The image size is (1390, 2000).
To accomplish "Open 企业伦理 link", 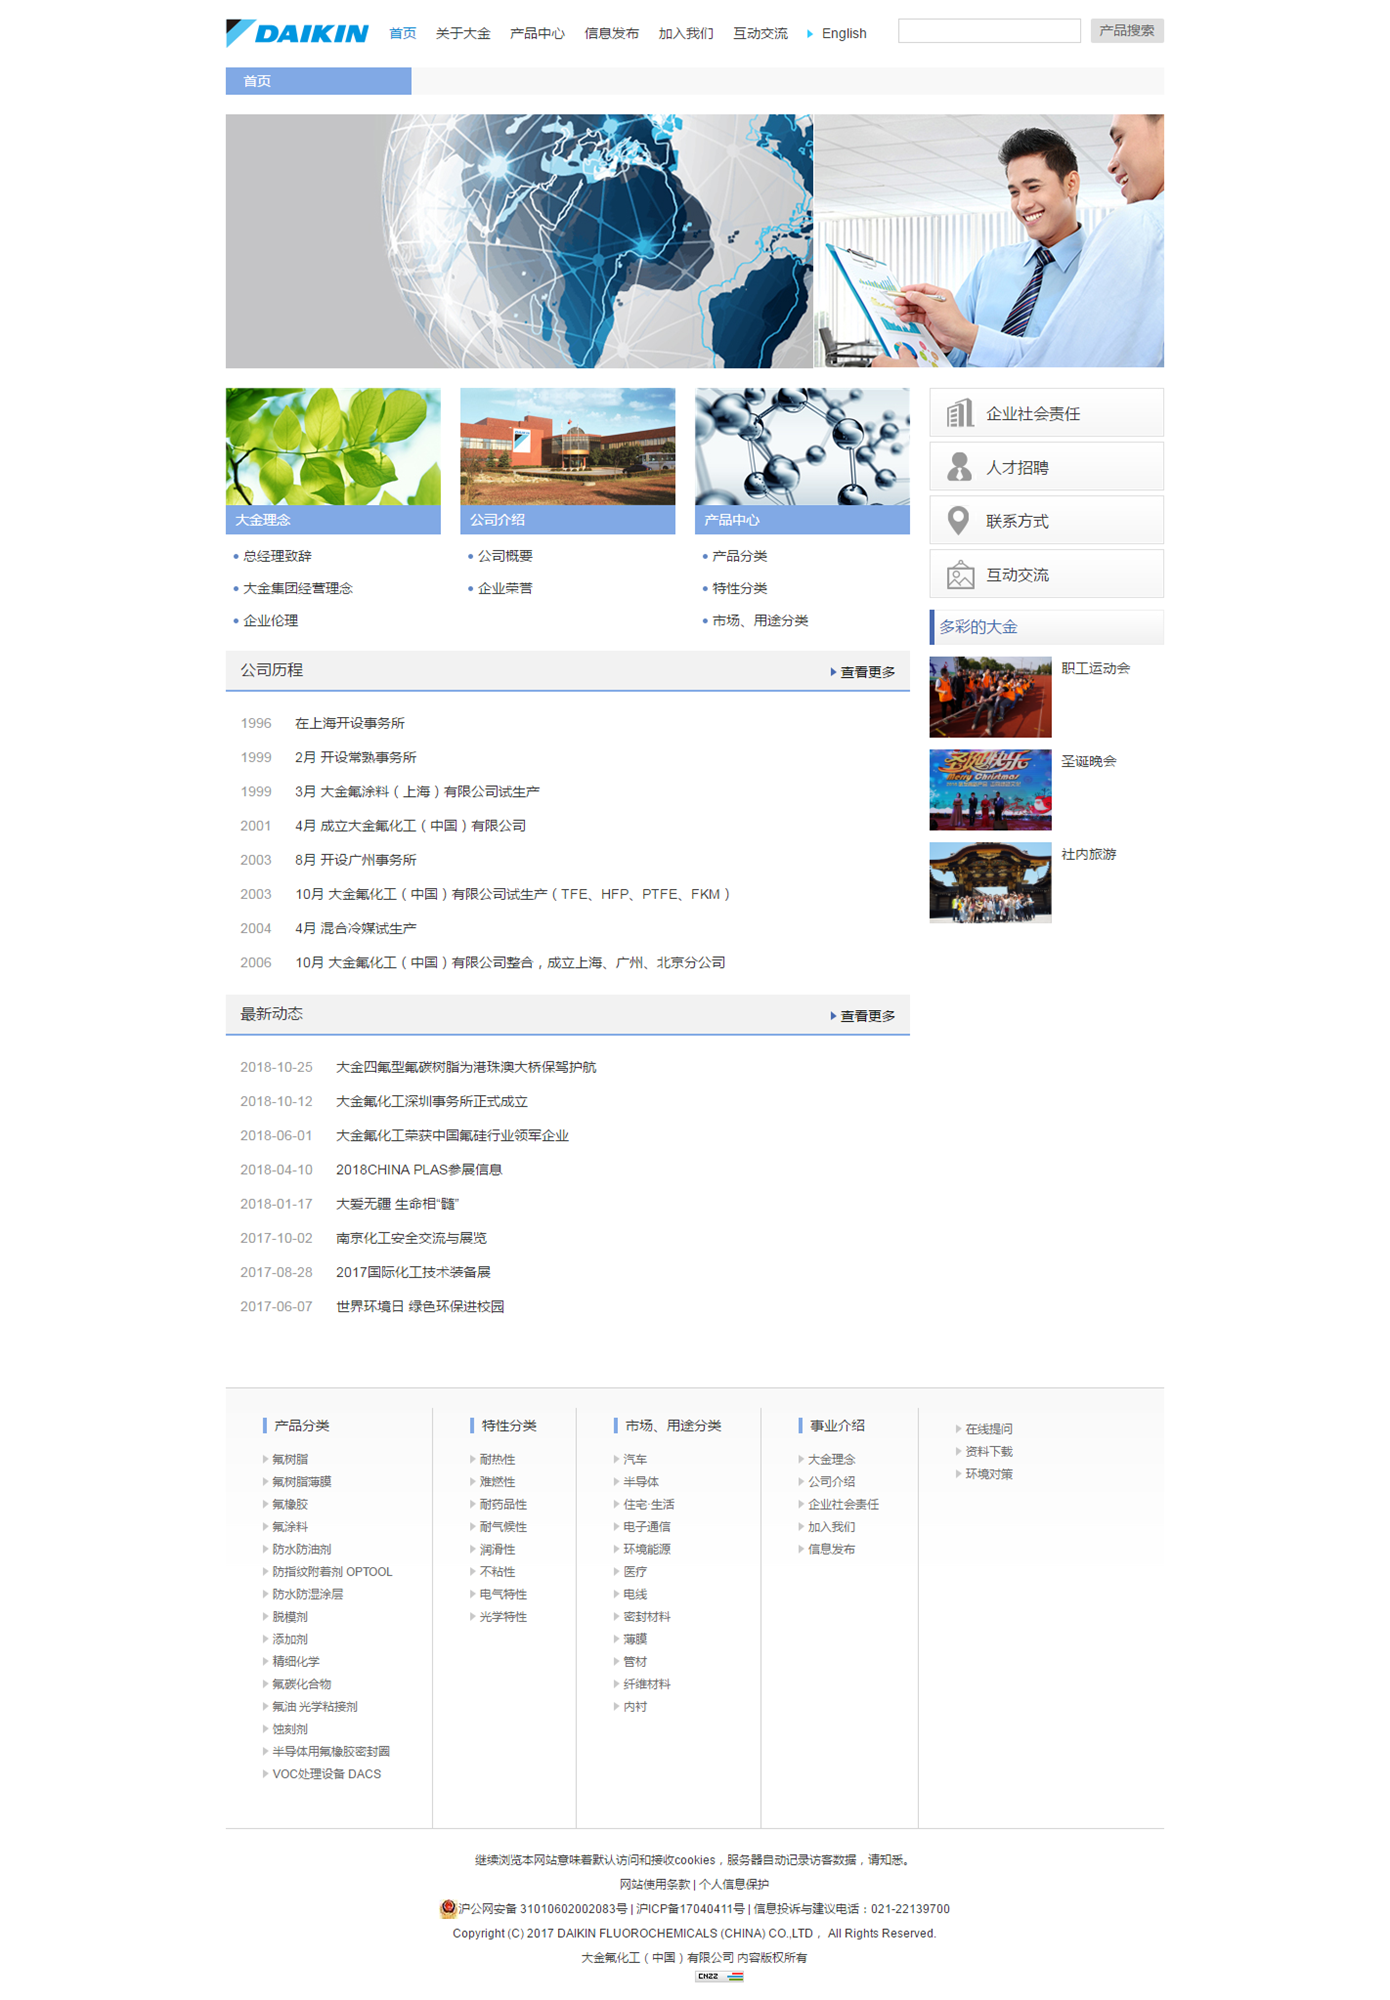I will 270,620.
